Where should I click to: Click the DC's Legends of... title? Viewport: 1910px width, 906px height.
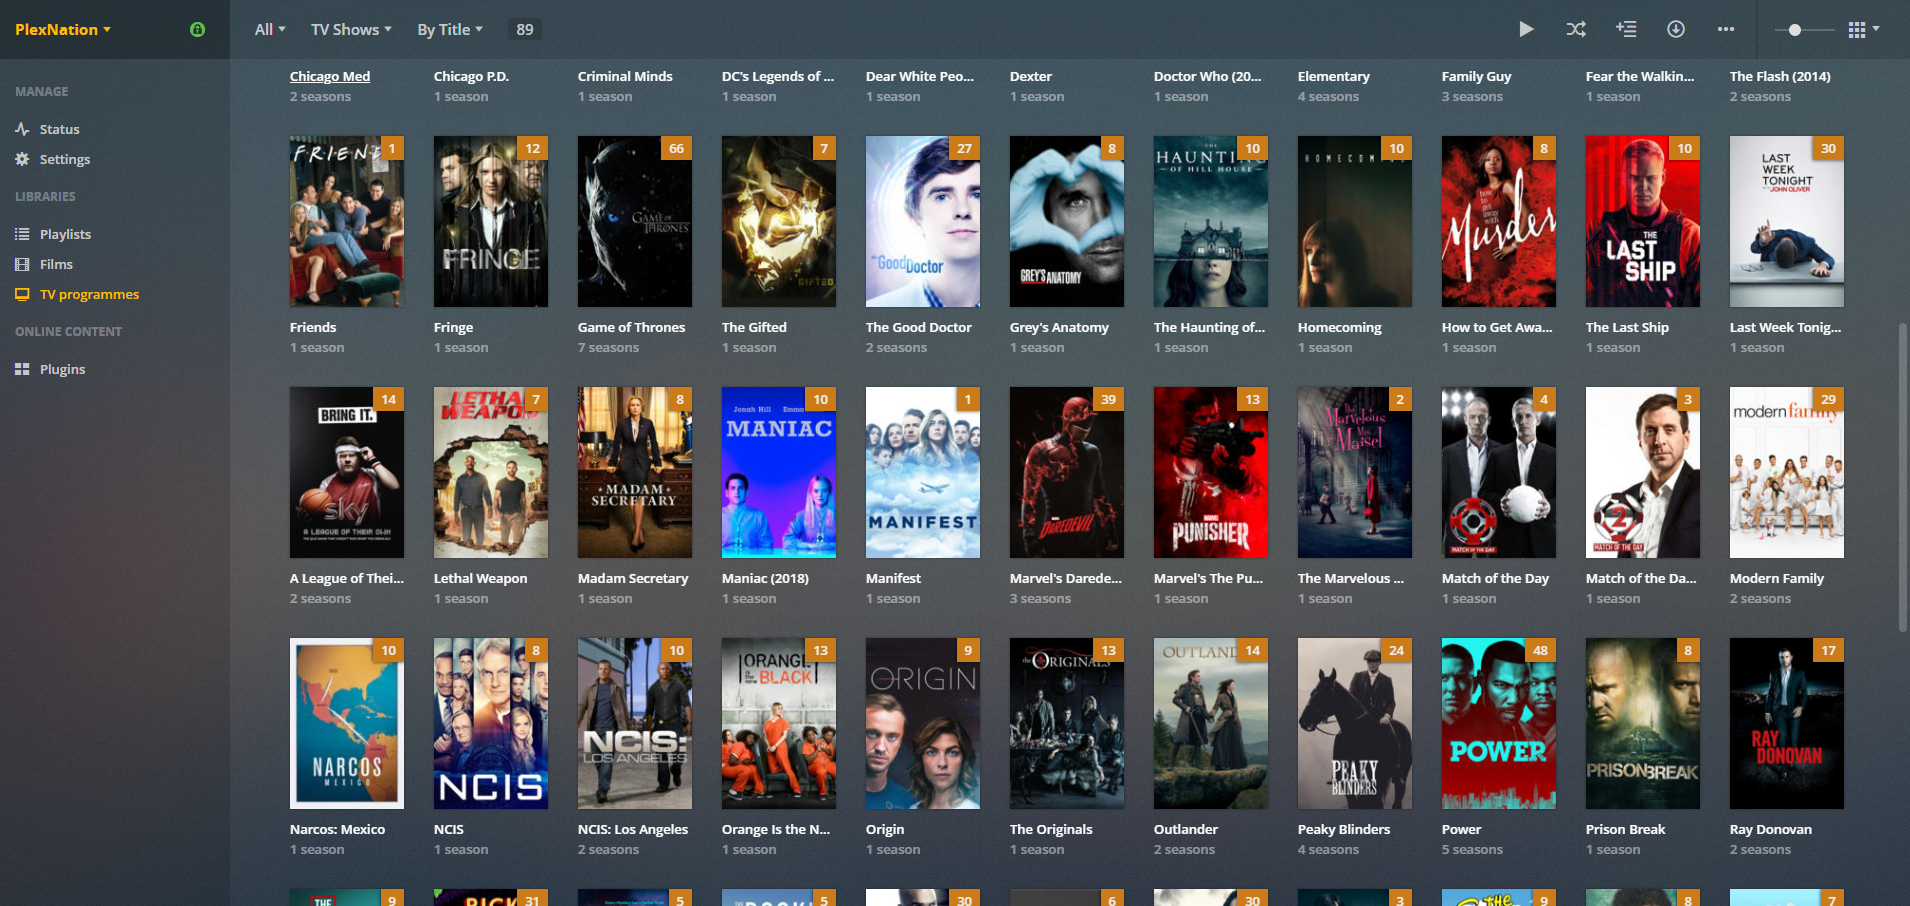(778, 76)
